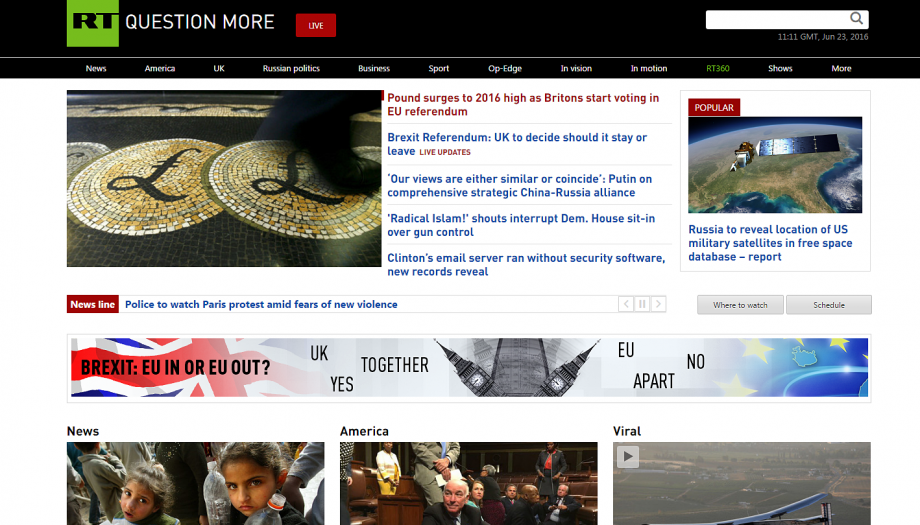Click the pound coin mosaic lead image
This screenshot has height=525, width=920.
[x=224, y=178]
